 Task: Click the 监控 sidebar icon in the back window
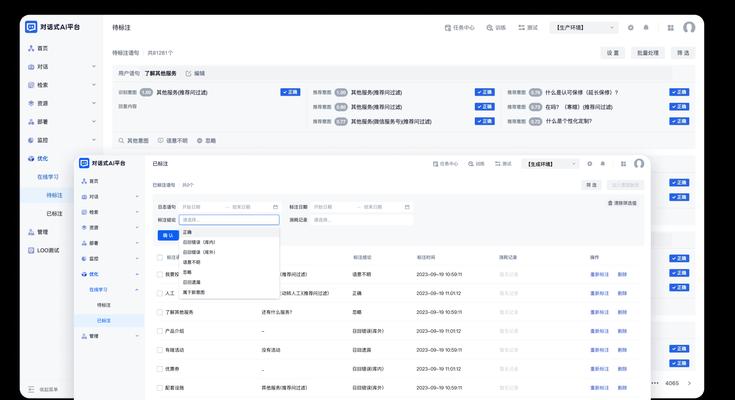tap(31, 140)
